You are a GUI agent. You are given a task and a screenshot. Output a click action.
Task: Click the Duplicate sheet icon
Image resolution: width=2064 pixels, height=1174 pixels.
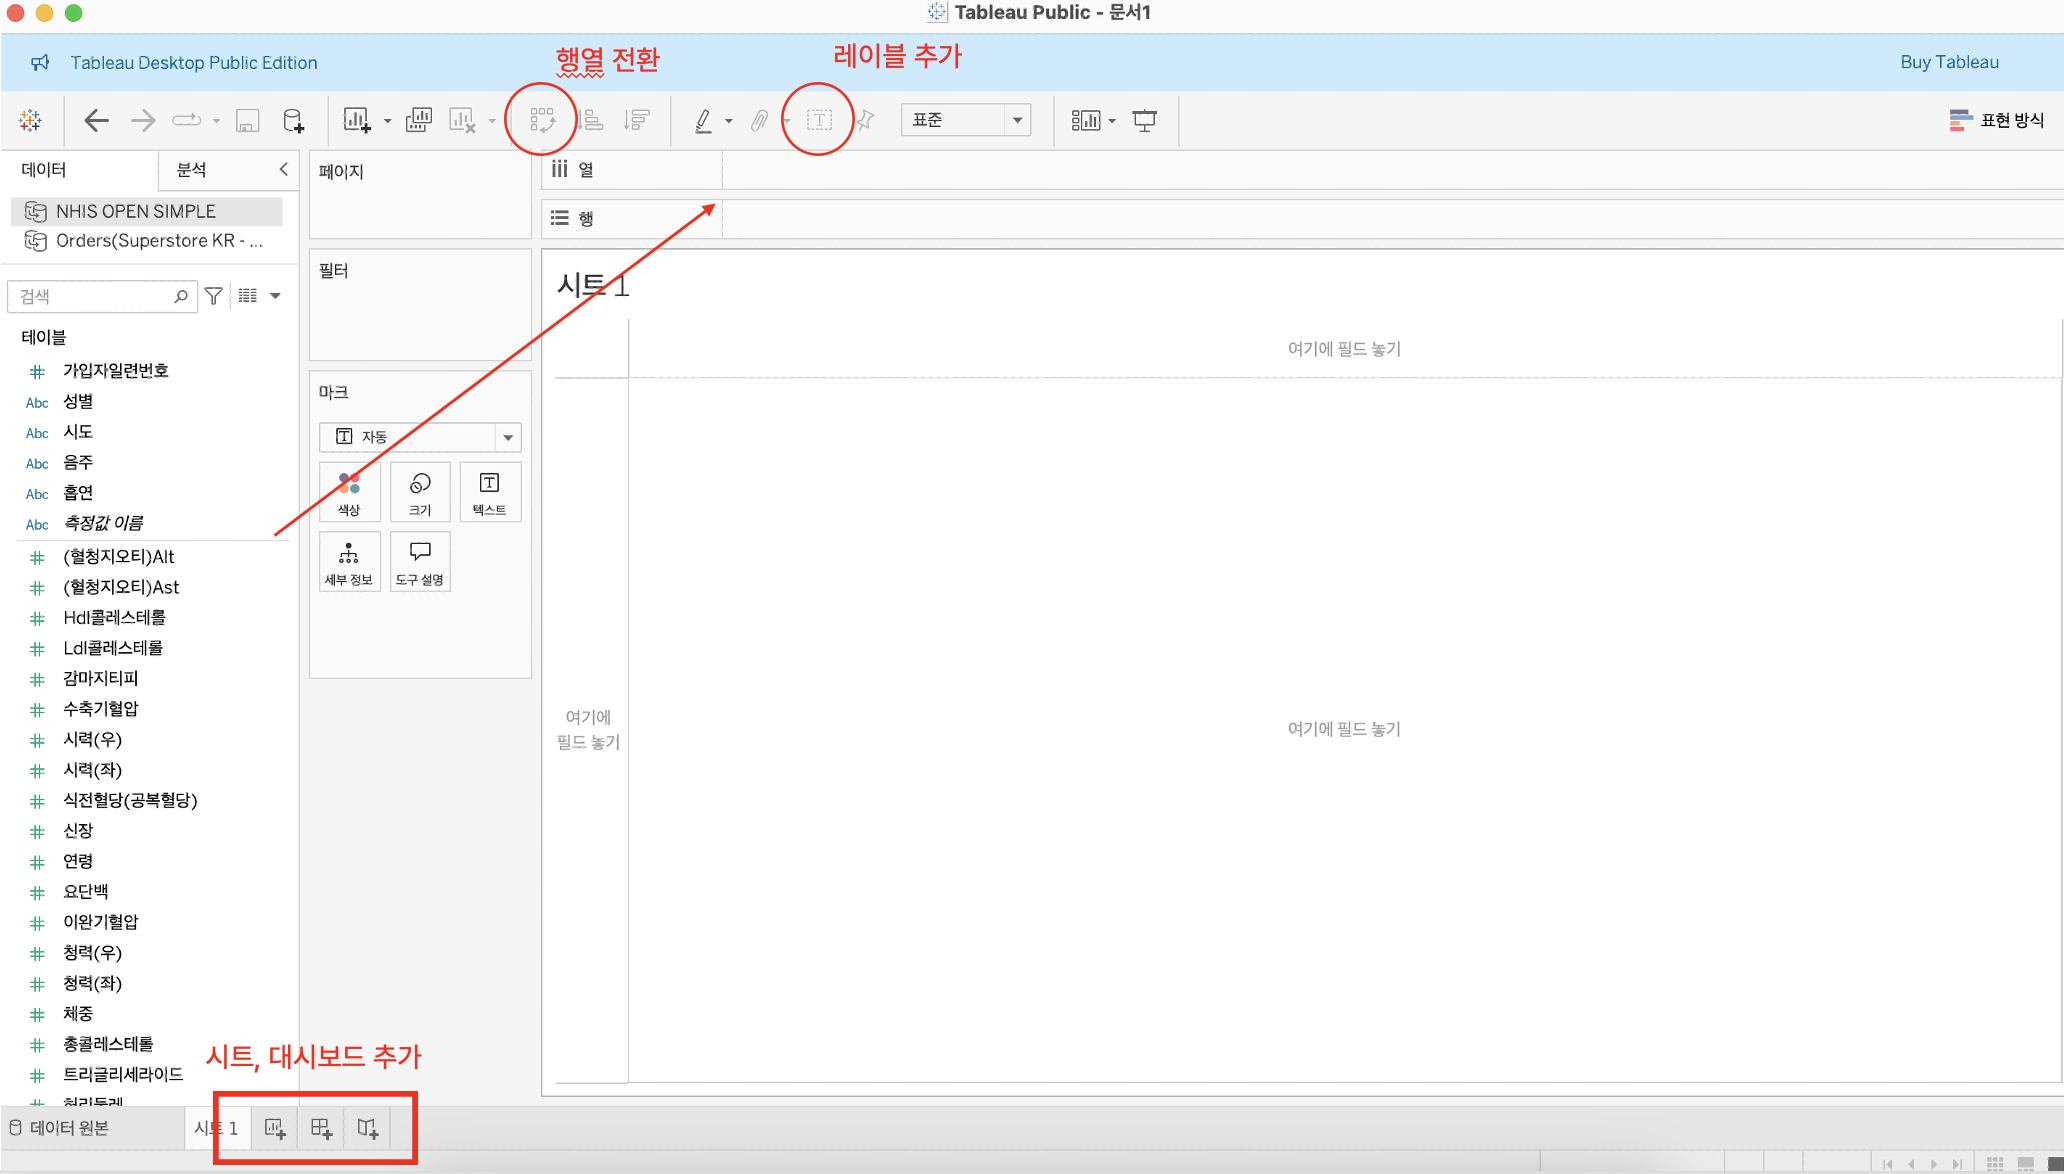pos(419,120)
